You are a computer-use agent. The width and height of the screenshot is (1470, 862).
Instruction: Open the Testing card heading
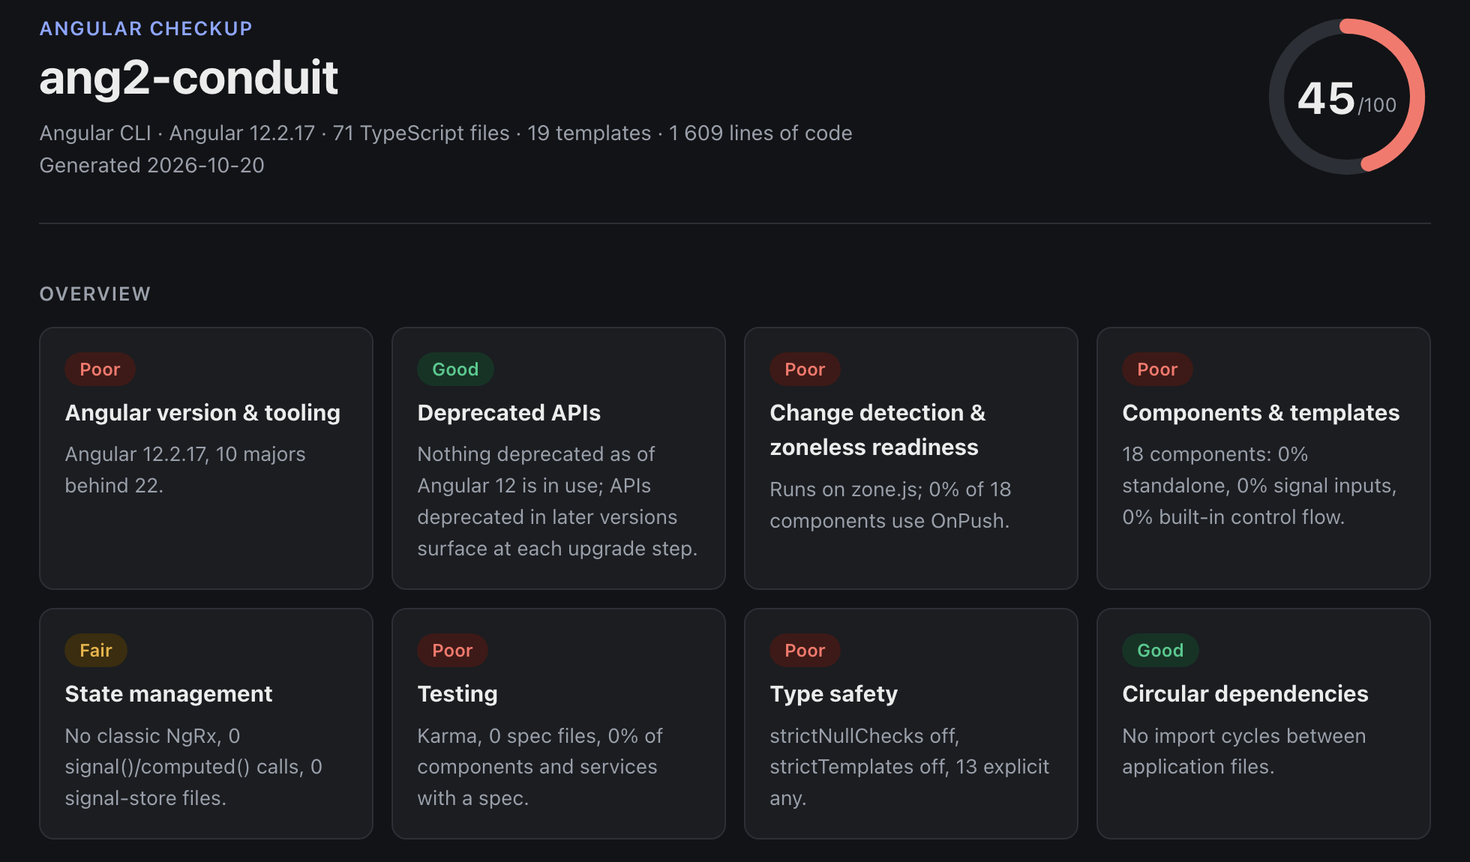(x=457, y=693)
